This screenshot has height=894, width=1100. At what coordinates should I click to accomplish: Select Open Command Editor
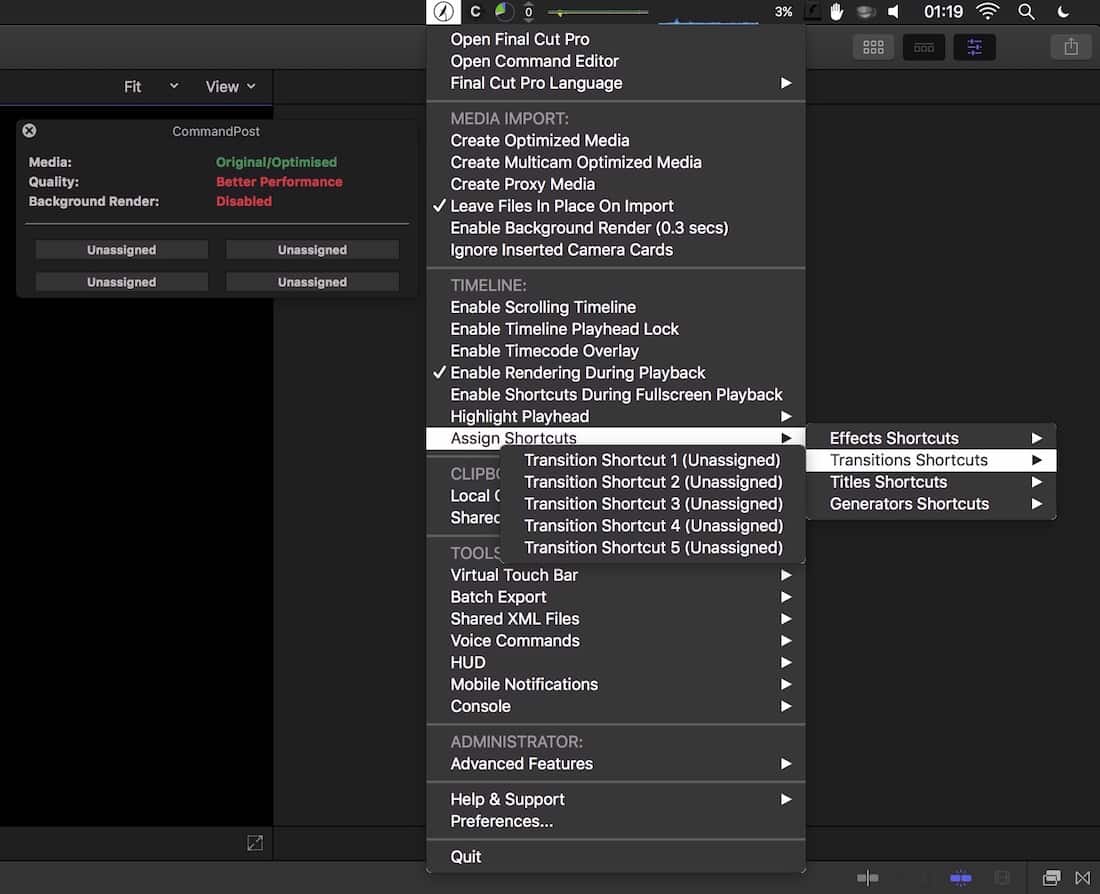pos(616,61)
